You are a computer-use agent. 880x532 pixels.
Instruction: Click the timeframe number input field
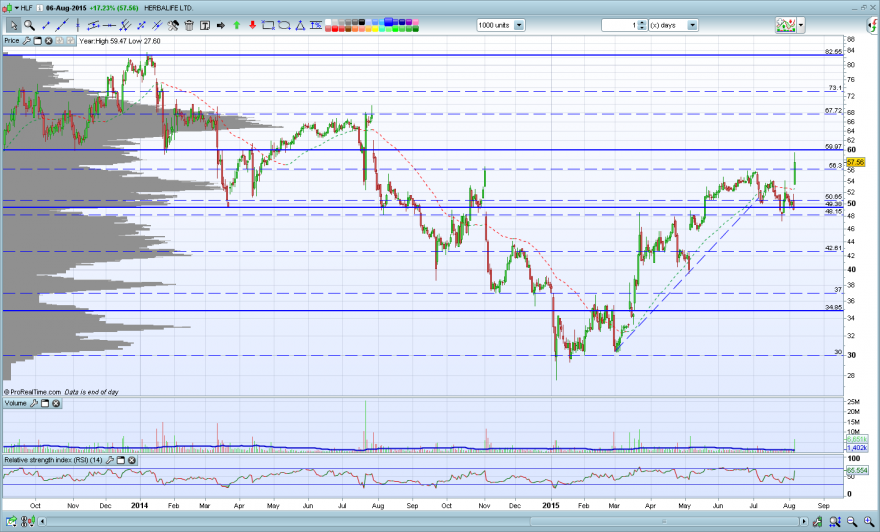pos(620,25)
